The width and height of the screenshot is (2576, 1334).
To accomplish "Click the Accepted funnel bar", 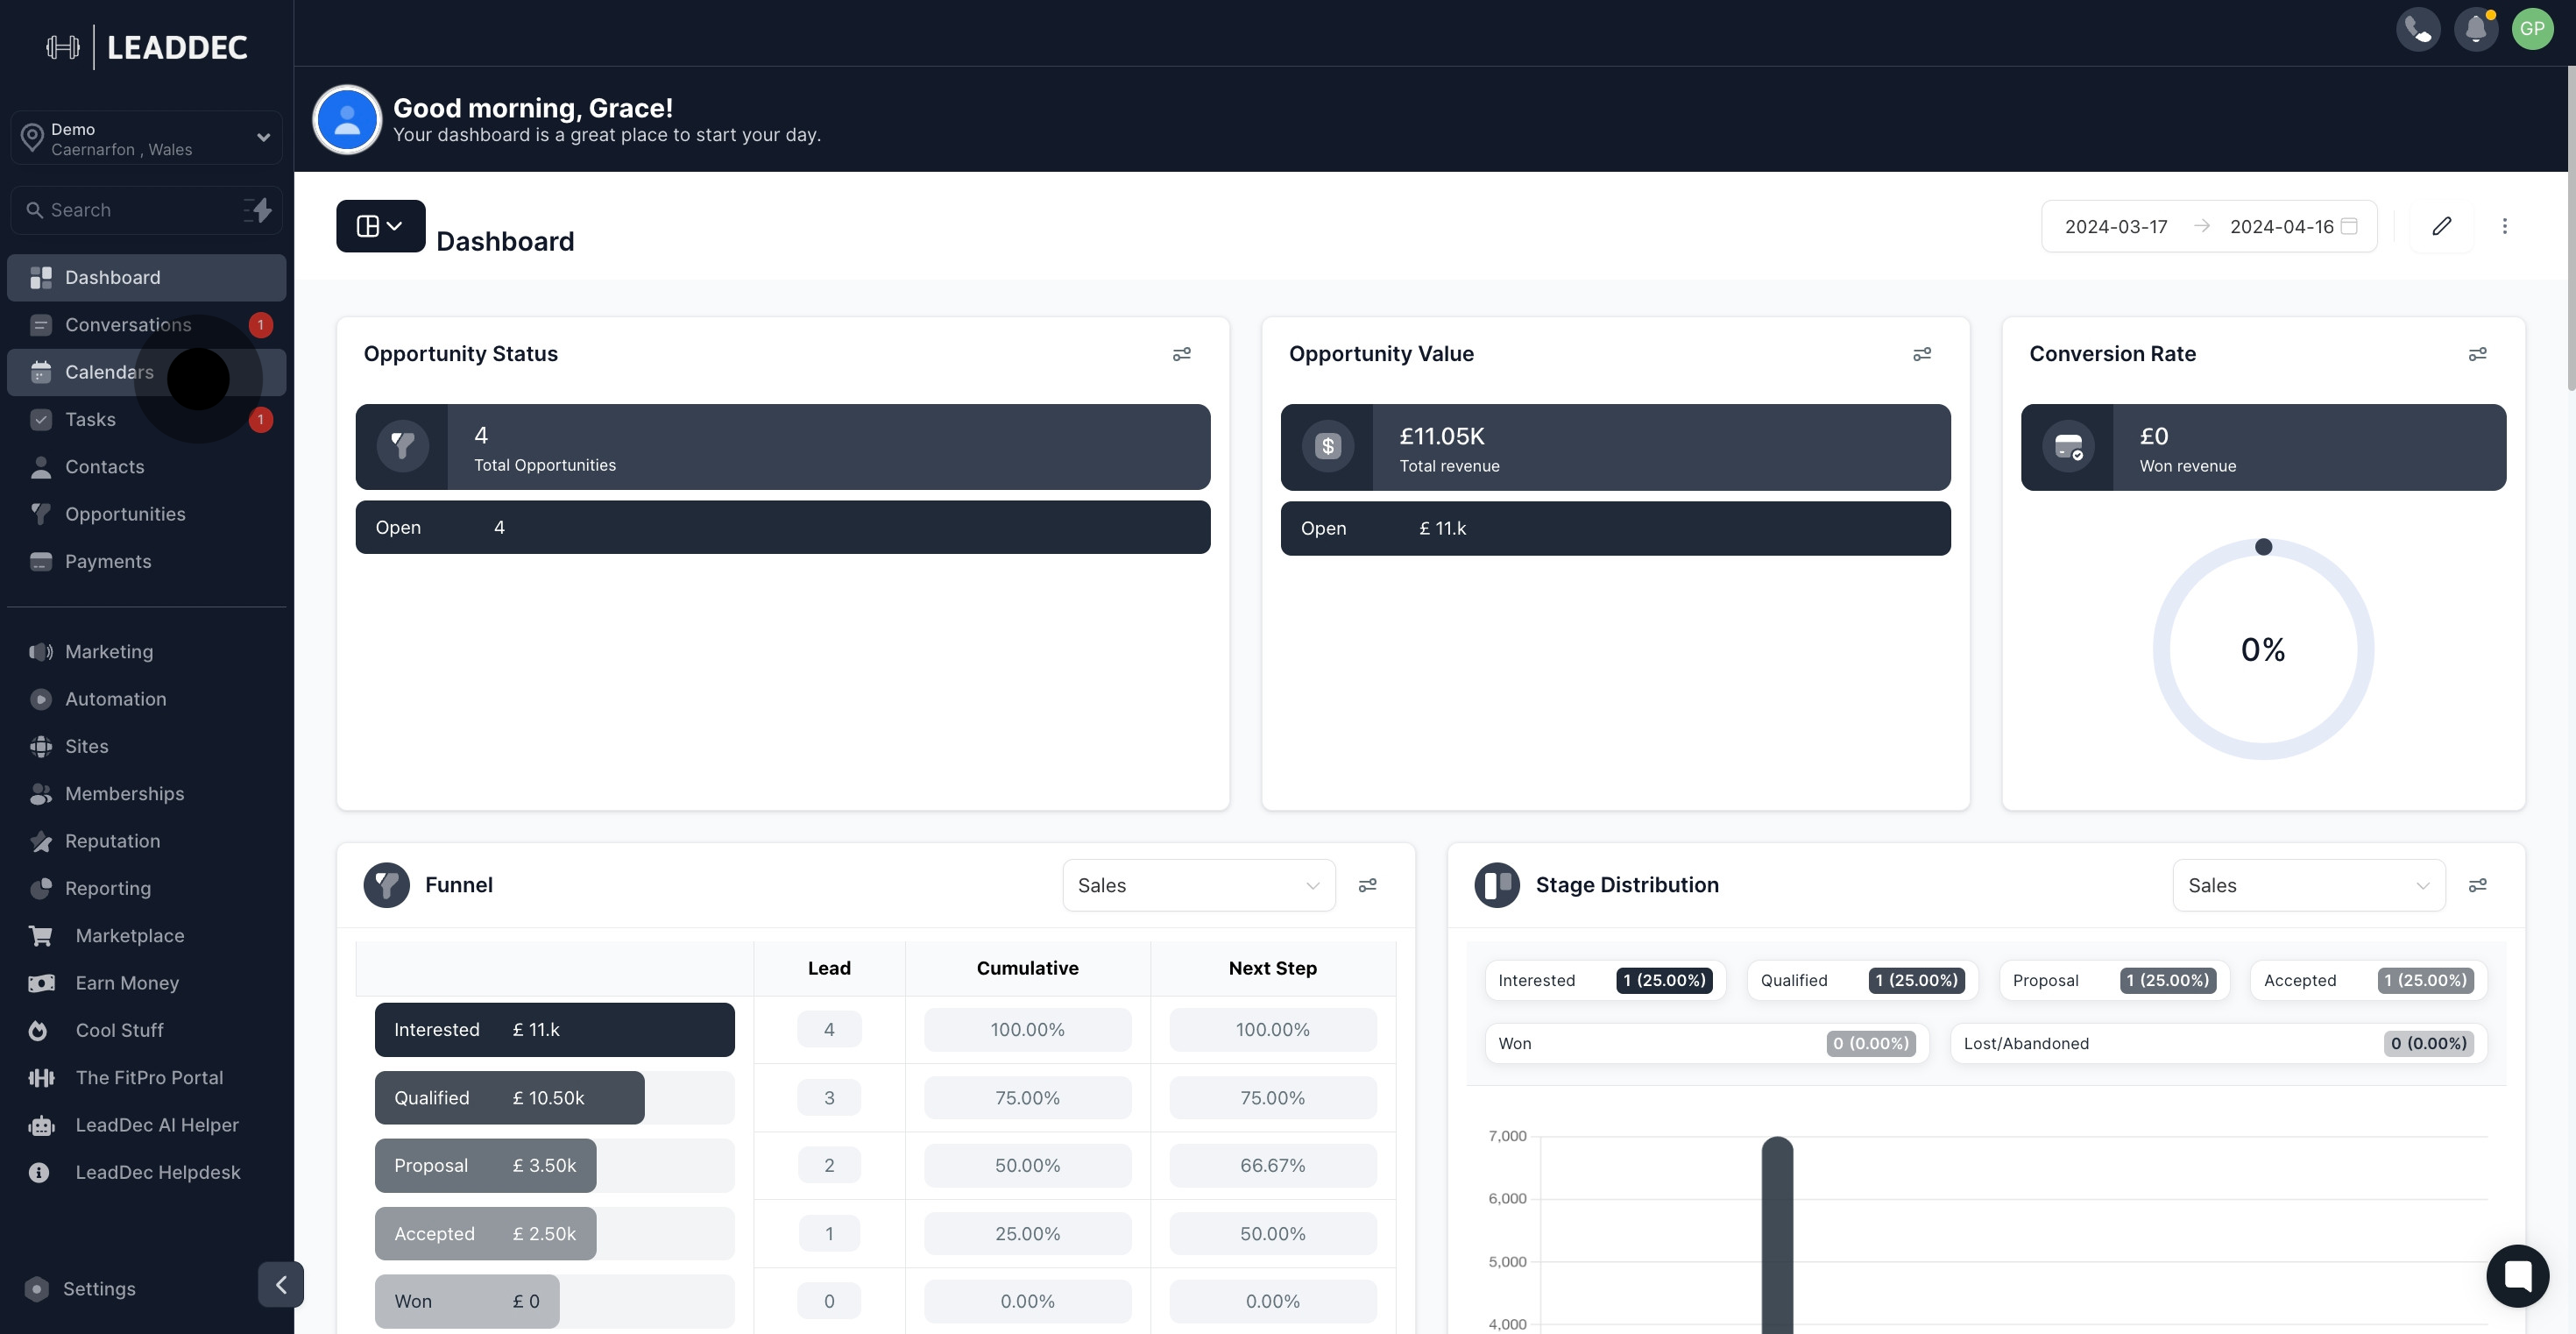I will tap(485, 1233).
